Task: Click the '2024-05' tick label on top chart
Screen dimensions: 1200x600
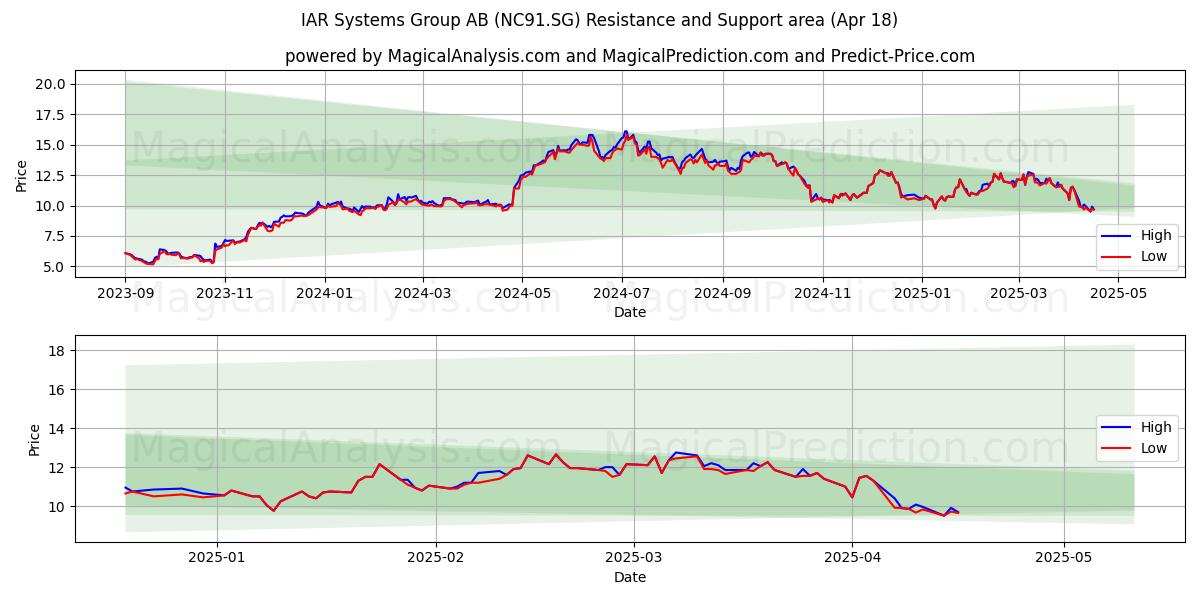Action: [x=521, y=295]
